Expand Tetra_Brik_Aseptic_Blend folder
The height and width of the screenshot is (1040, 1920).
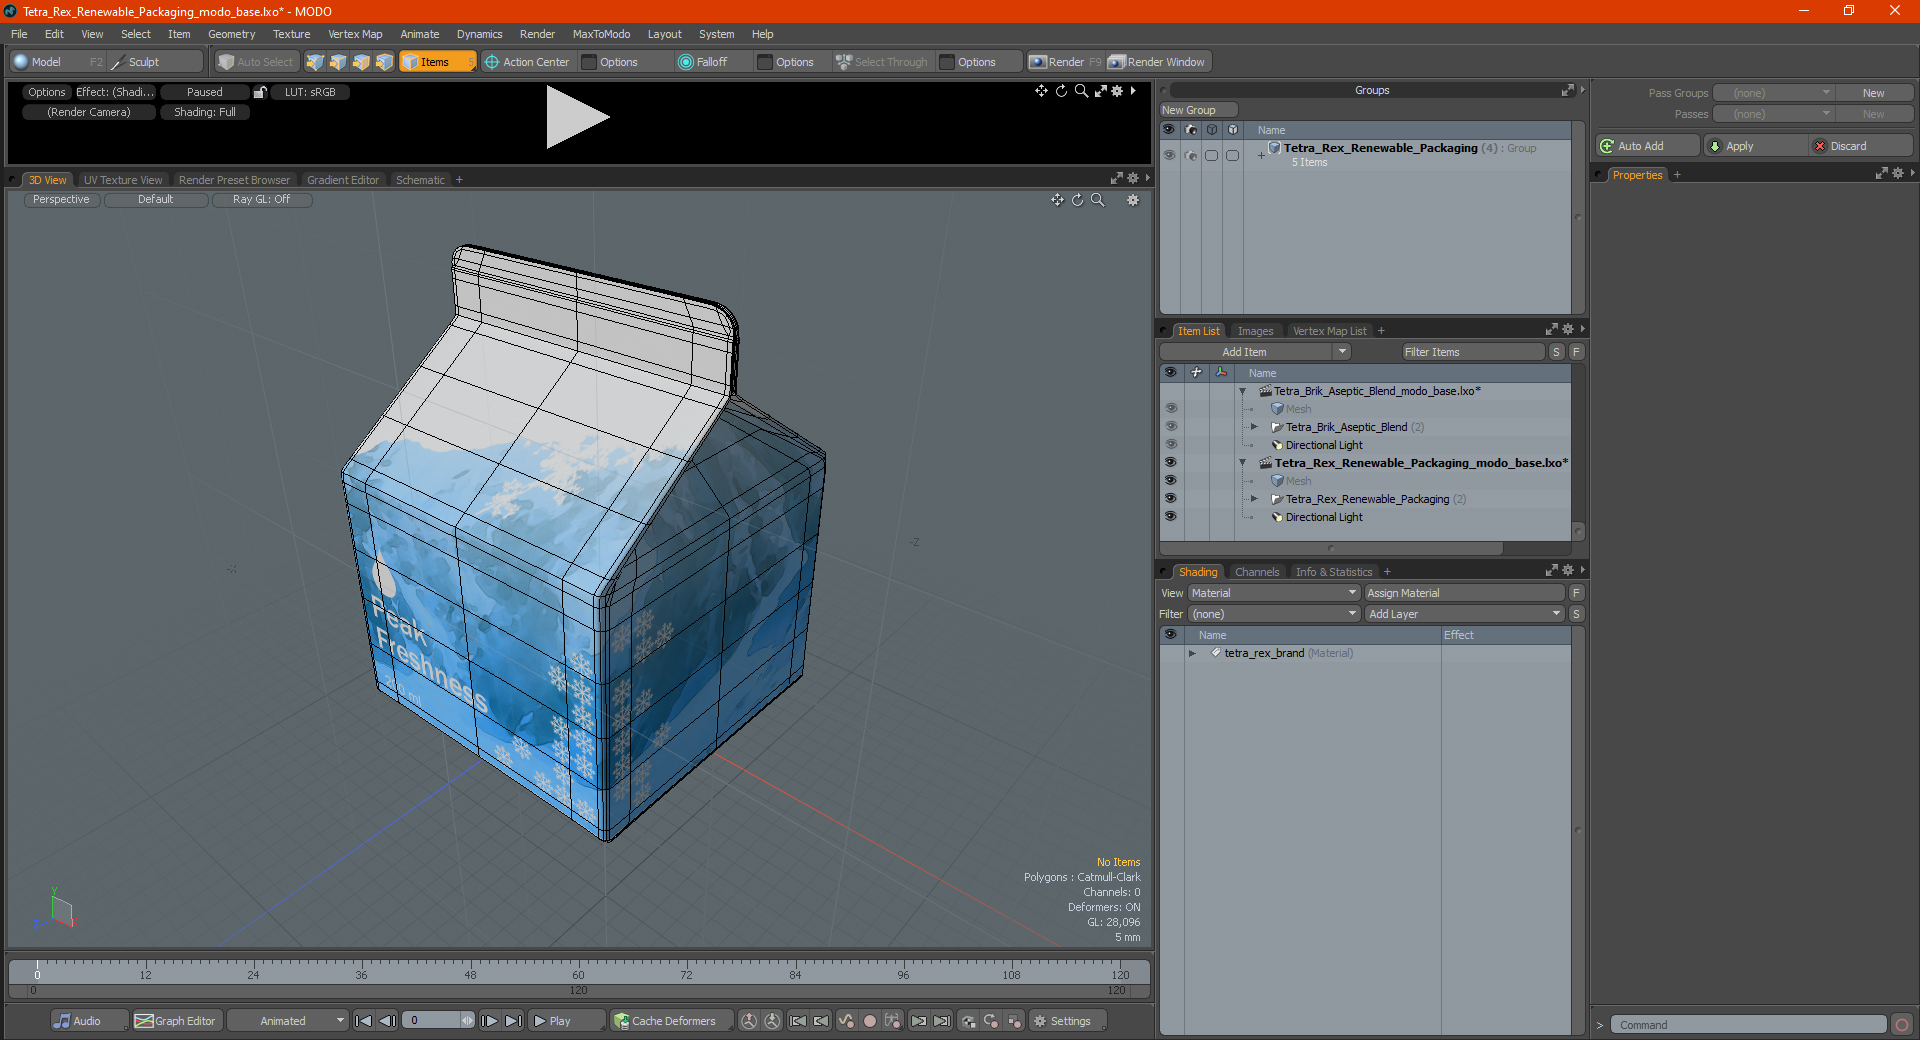(1254, 427)
